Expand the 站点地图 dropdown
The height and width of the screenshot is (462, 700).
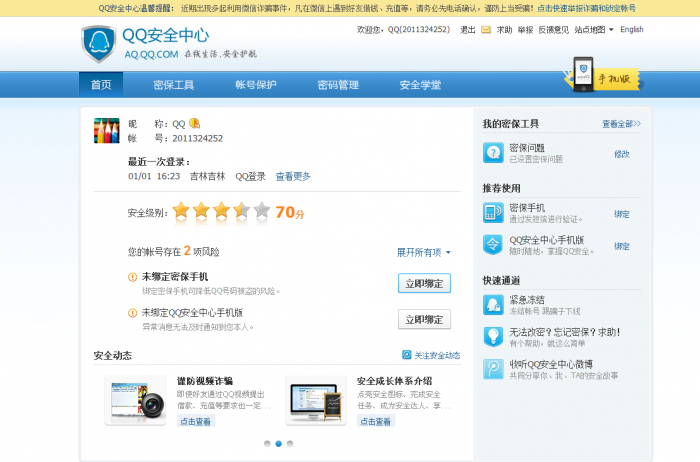click(594, 30)
